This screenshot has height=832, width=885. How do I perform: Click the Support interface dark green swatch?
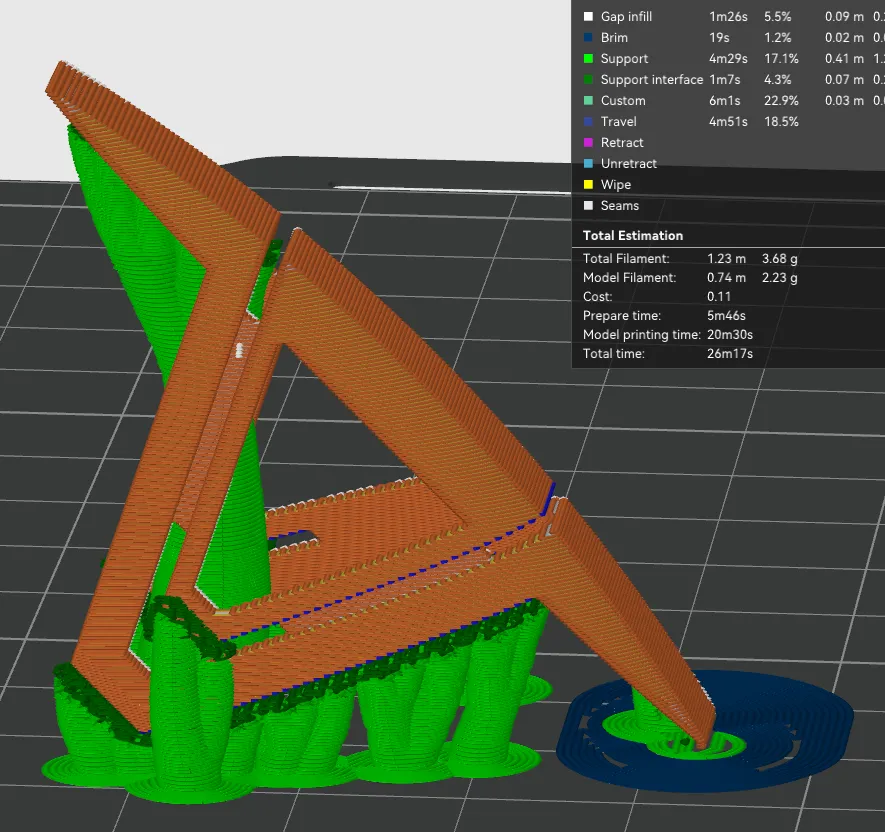click(588, 80)
